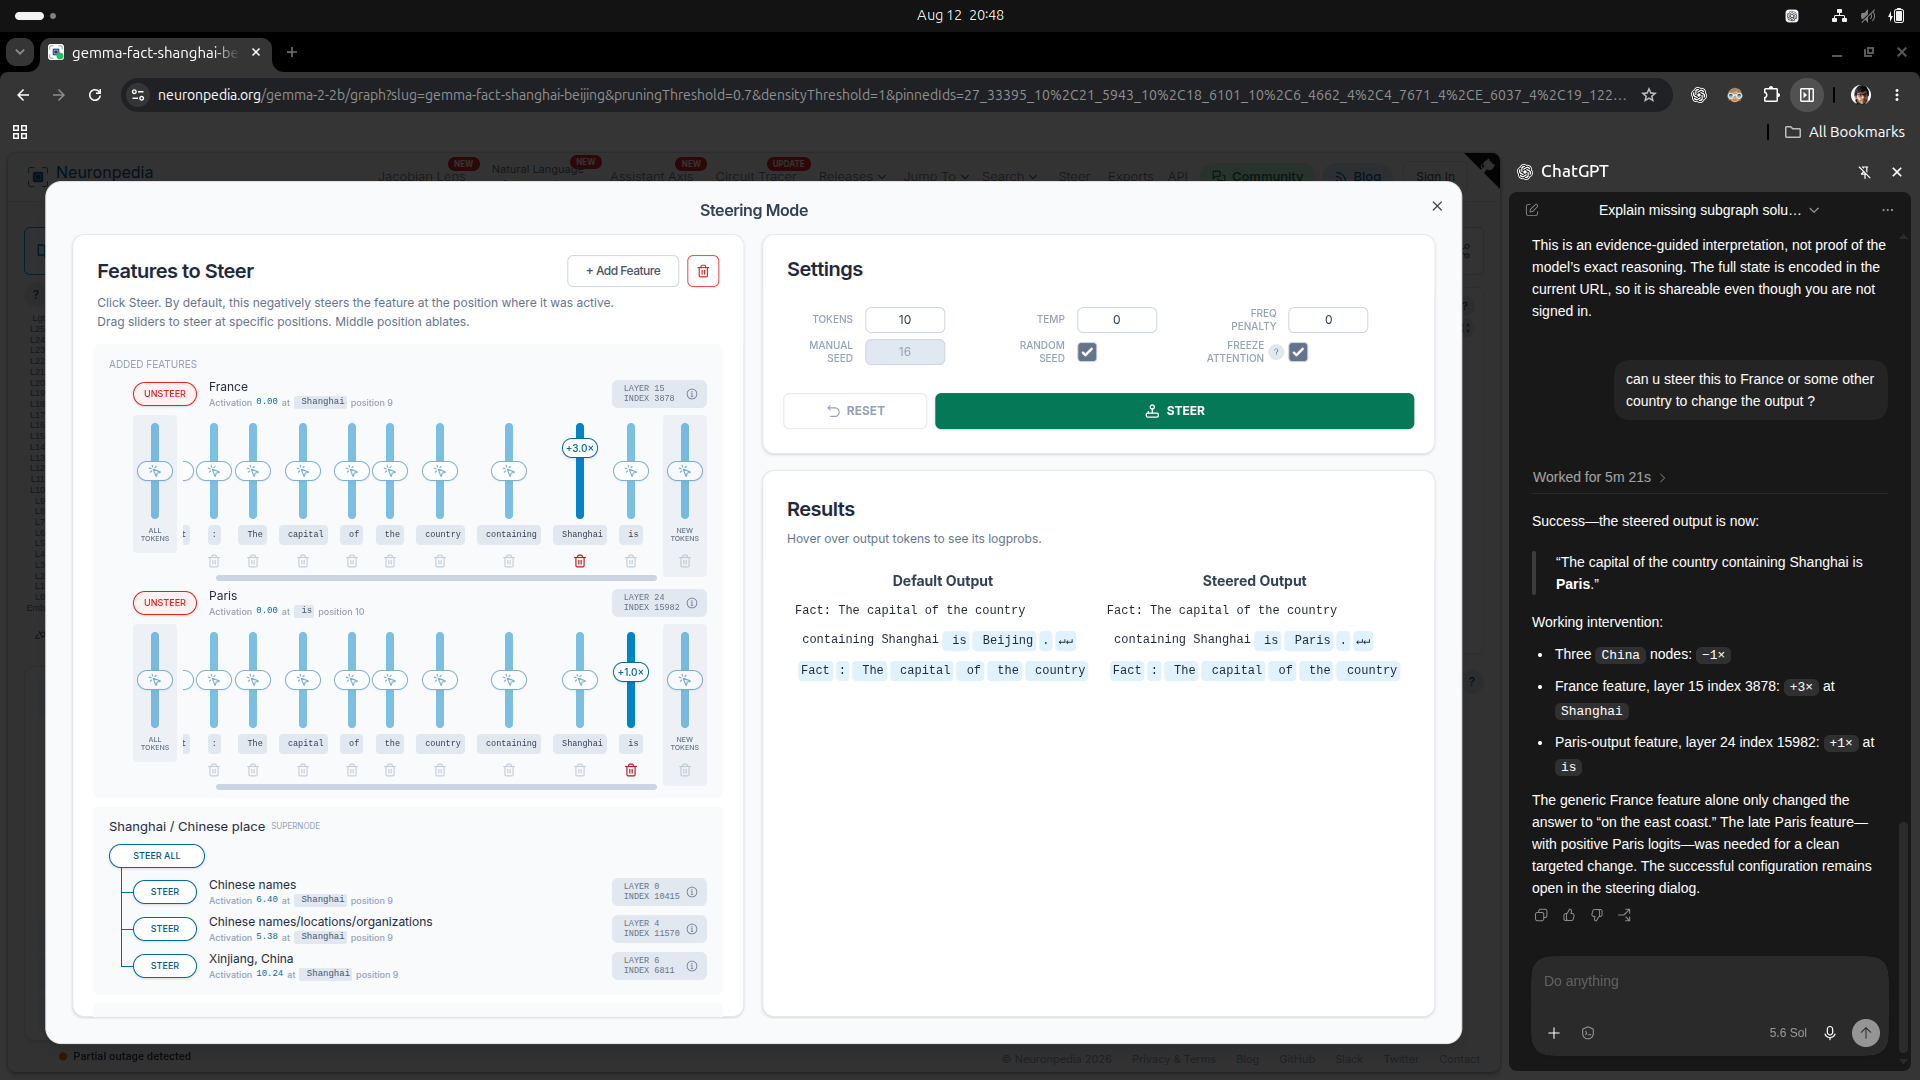The image size is (1920, 1080).
Task: Reload the Neuronpedia page
Action: (x=95, y=95)
